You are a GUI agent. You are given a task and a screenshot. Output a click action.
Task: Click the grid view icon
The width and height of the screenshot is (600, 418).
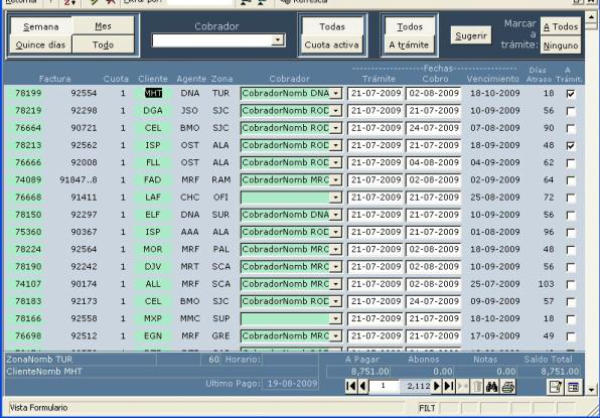click(573, 386)
